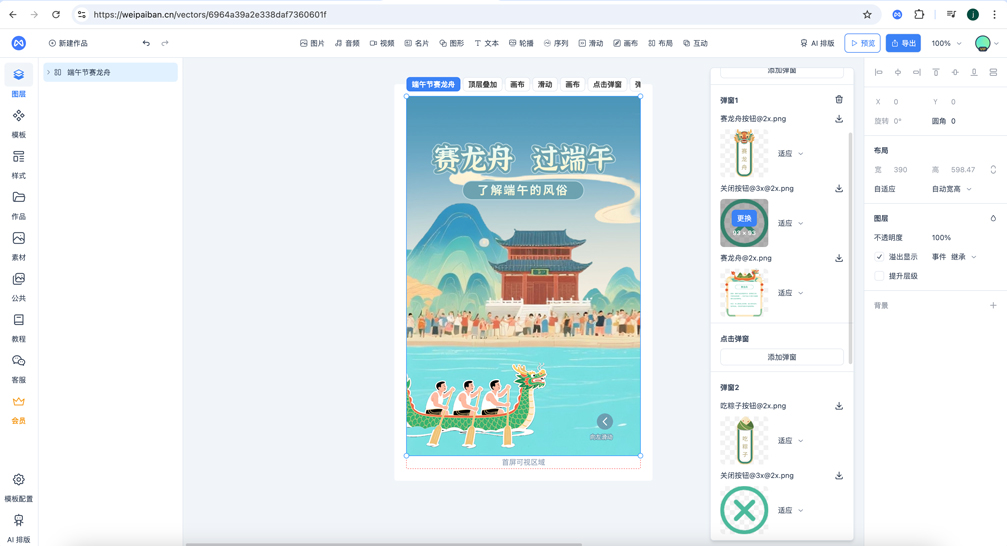Click the undo arrow in top toolbar
Viewport: 1007px width, 546px height.
pyautogui.click(x=146, y=44)
